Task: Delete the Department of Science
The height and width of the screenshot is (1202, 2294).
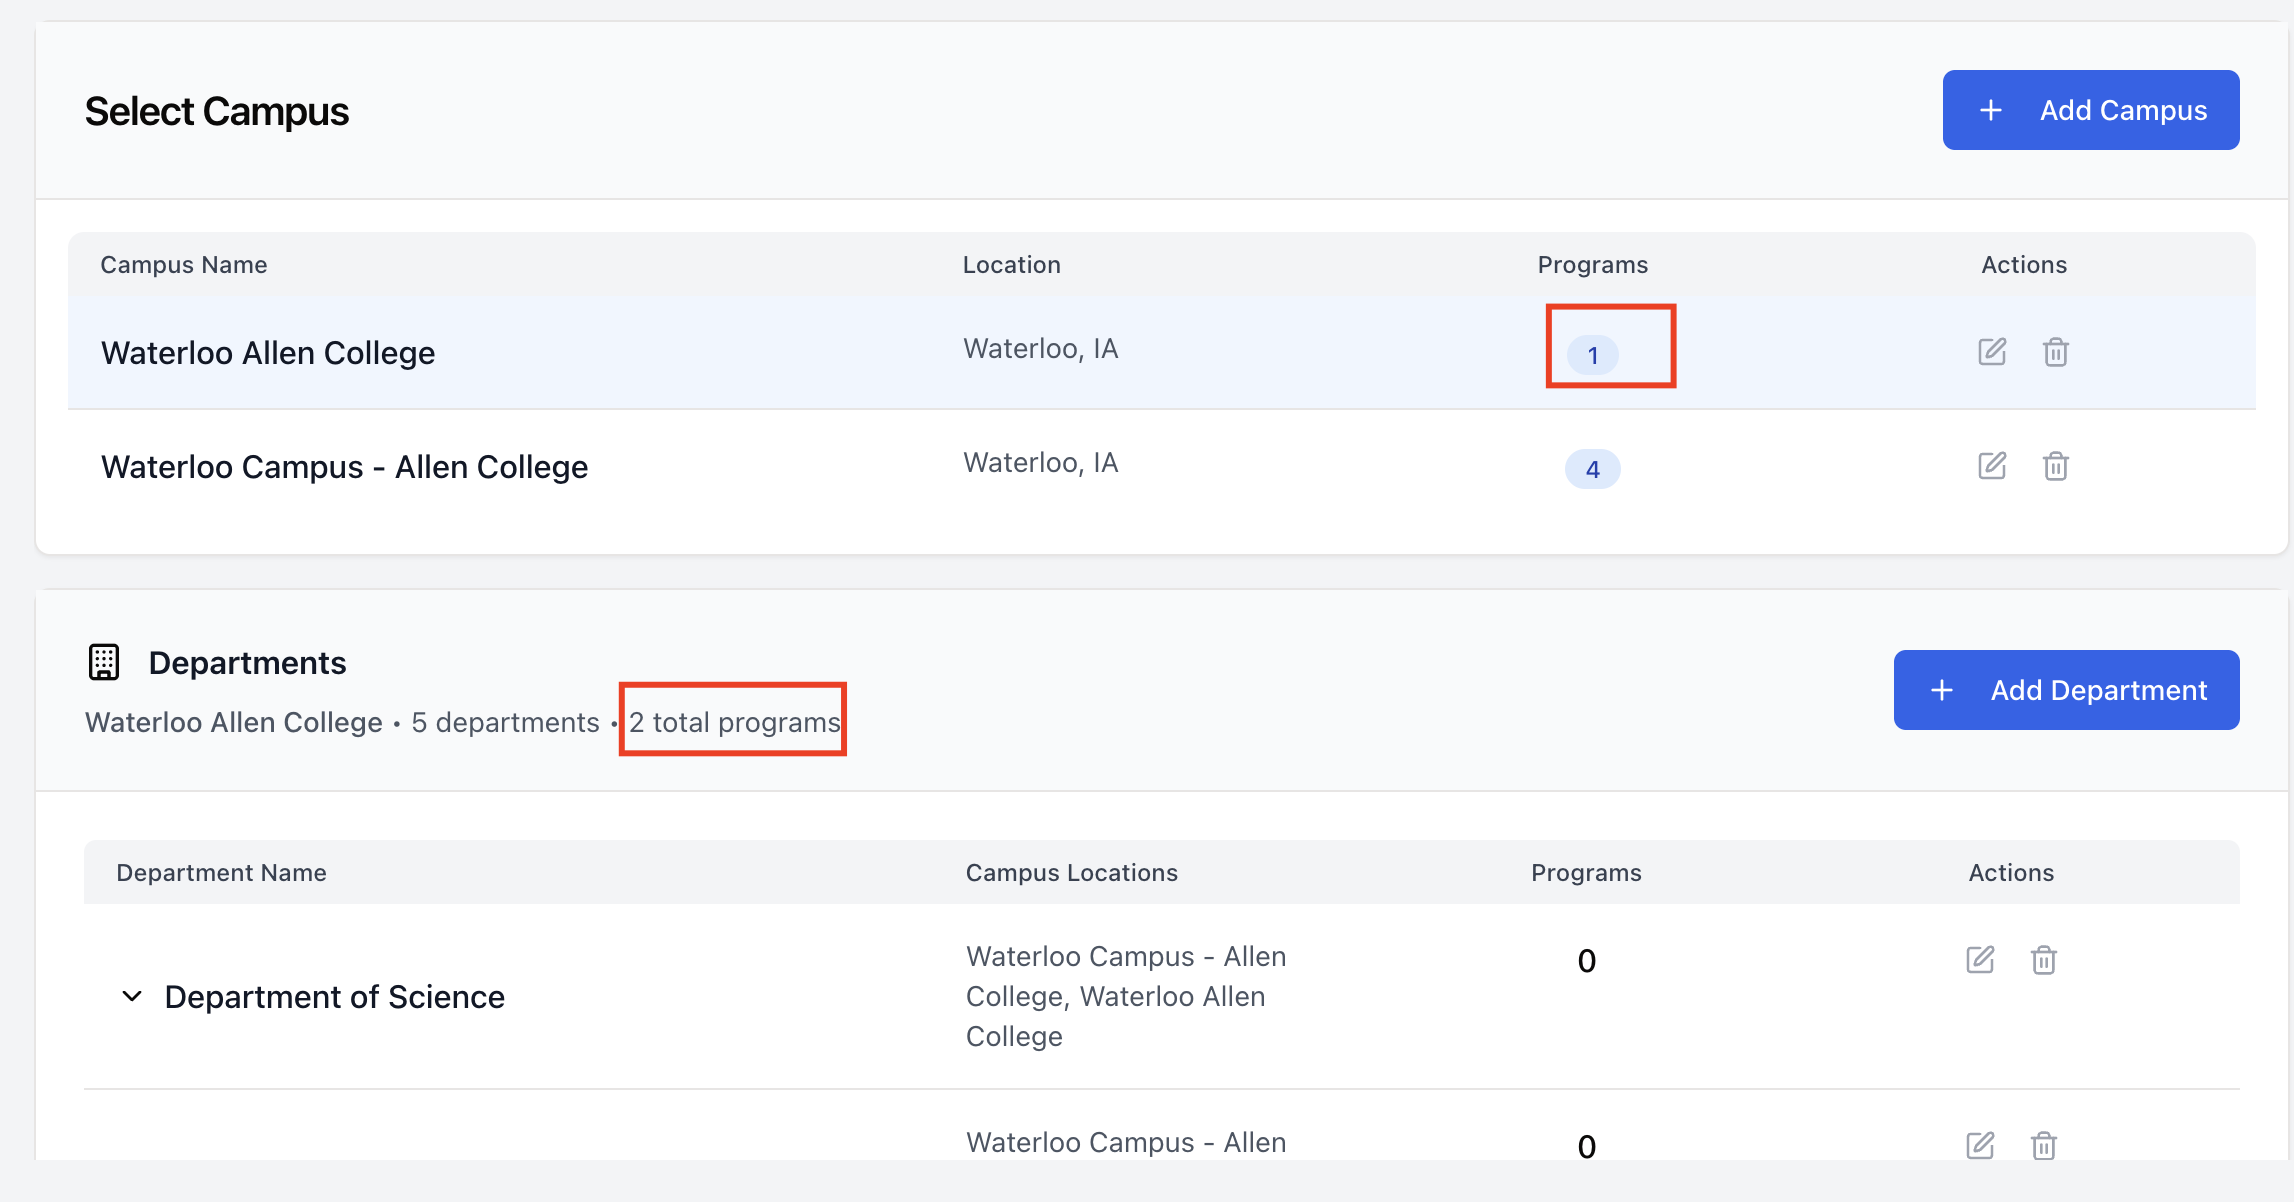Action: 2043,960
